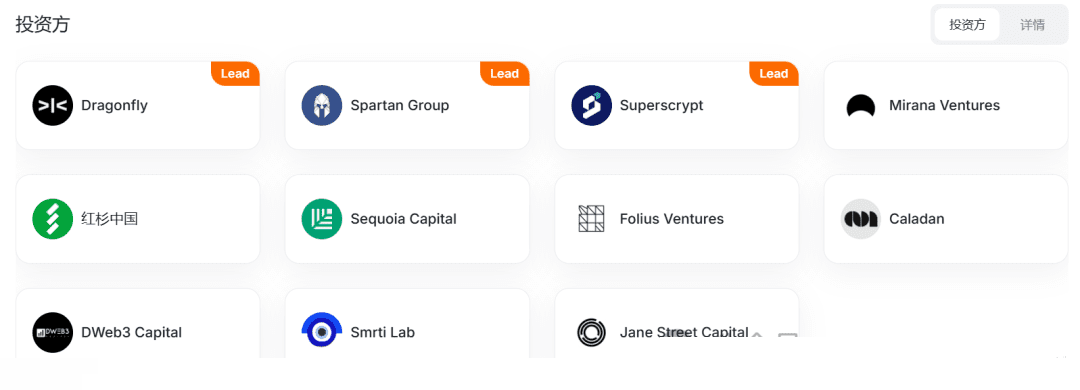Screen dimensions: 1080x390
Task: Open the Spartan Group name link
Action: click(399, 105)
